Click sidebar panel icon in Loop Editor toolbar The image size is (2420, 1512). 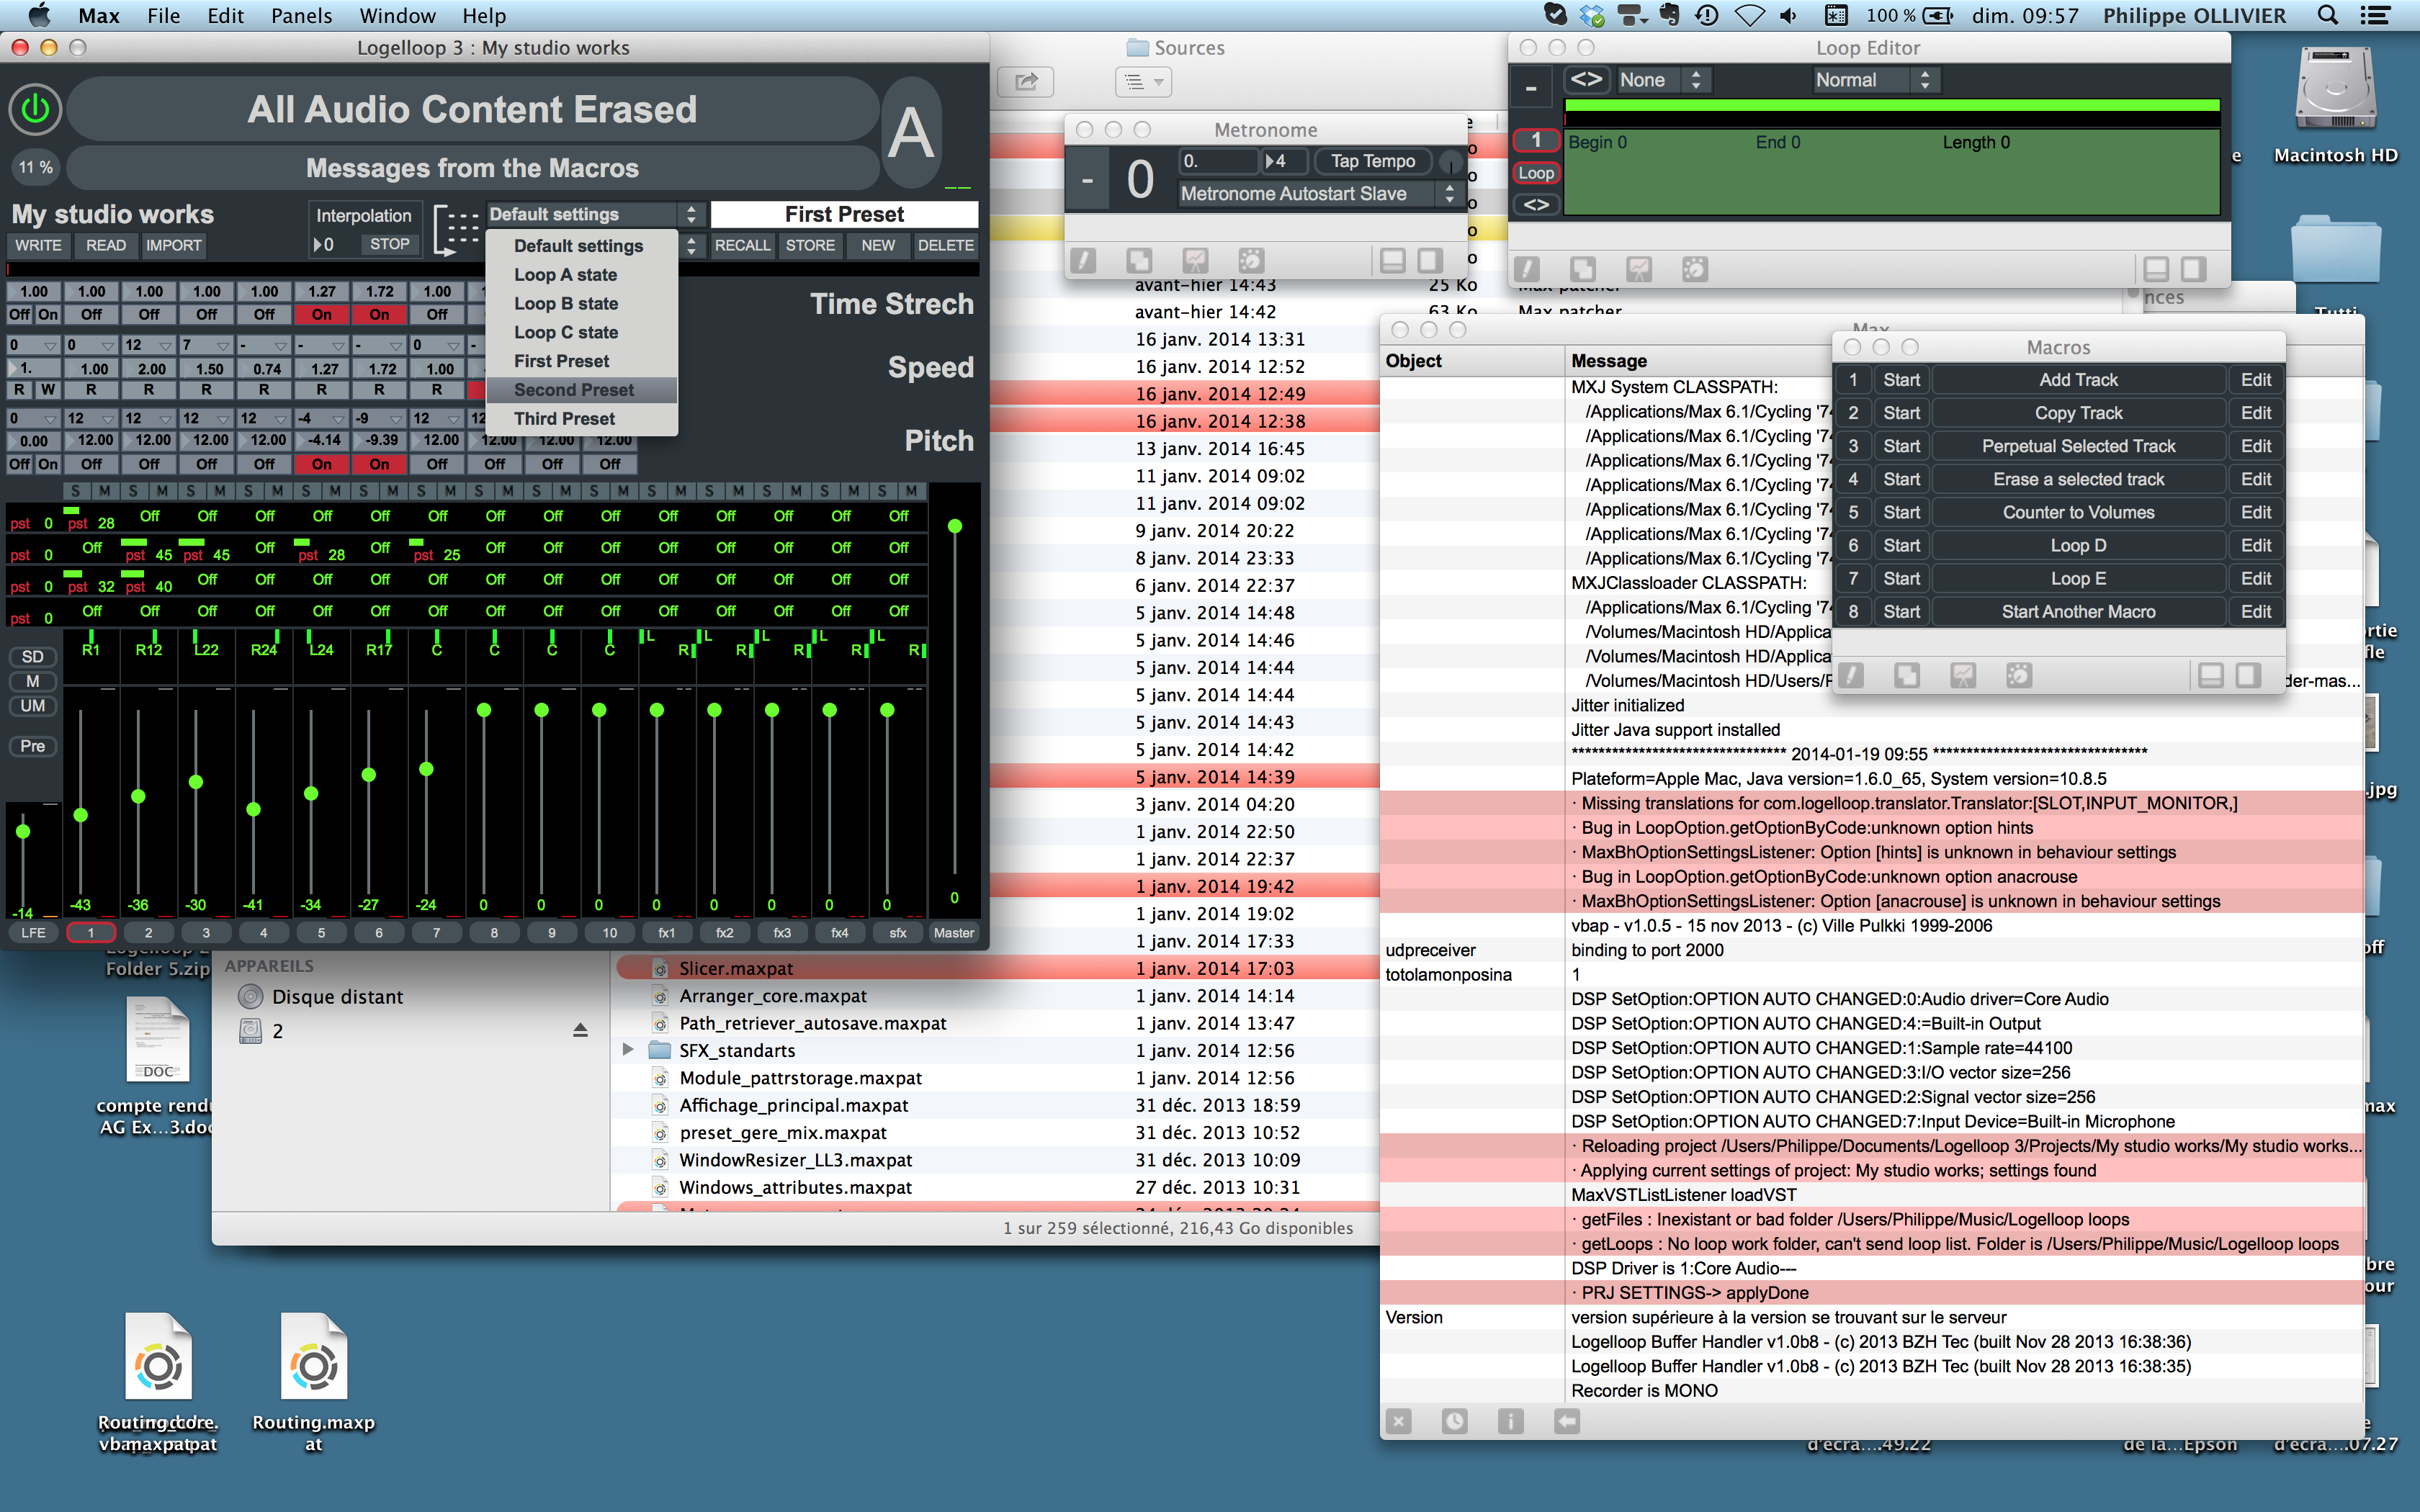(x=2193, y=269)
